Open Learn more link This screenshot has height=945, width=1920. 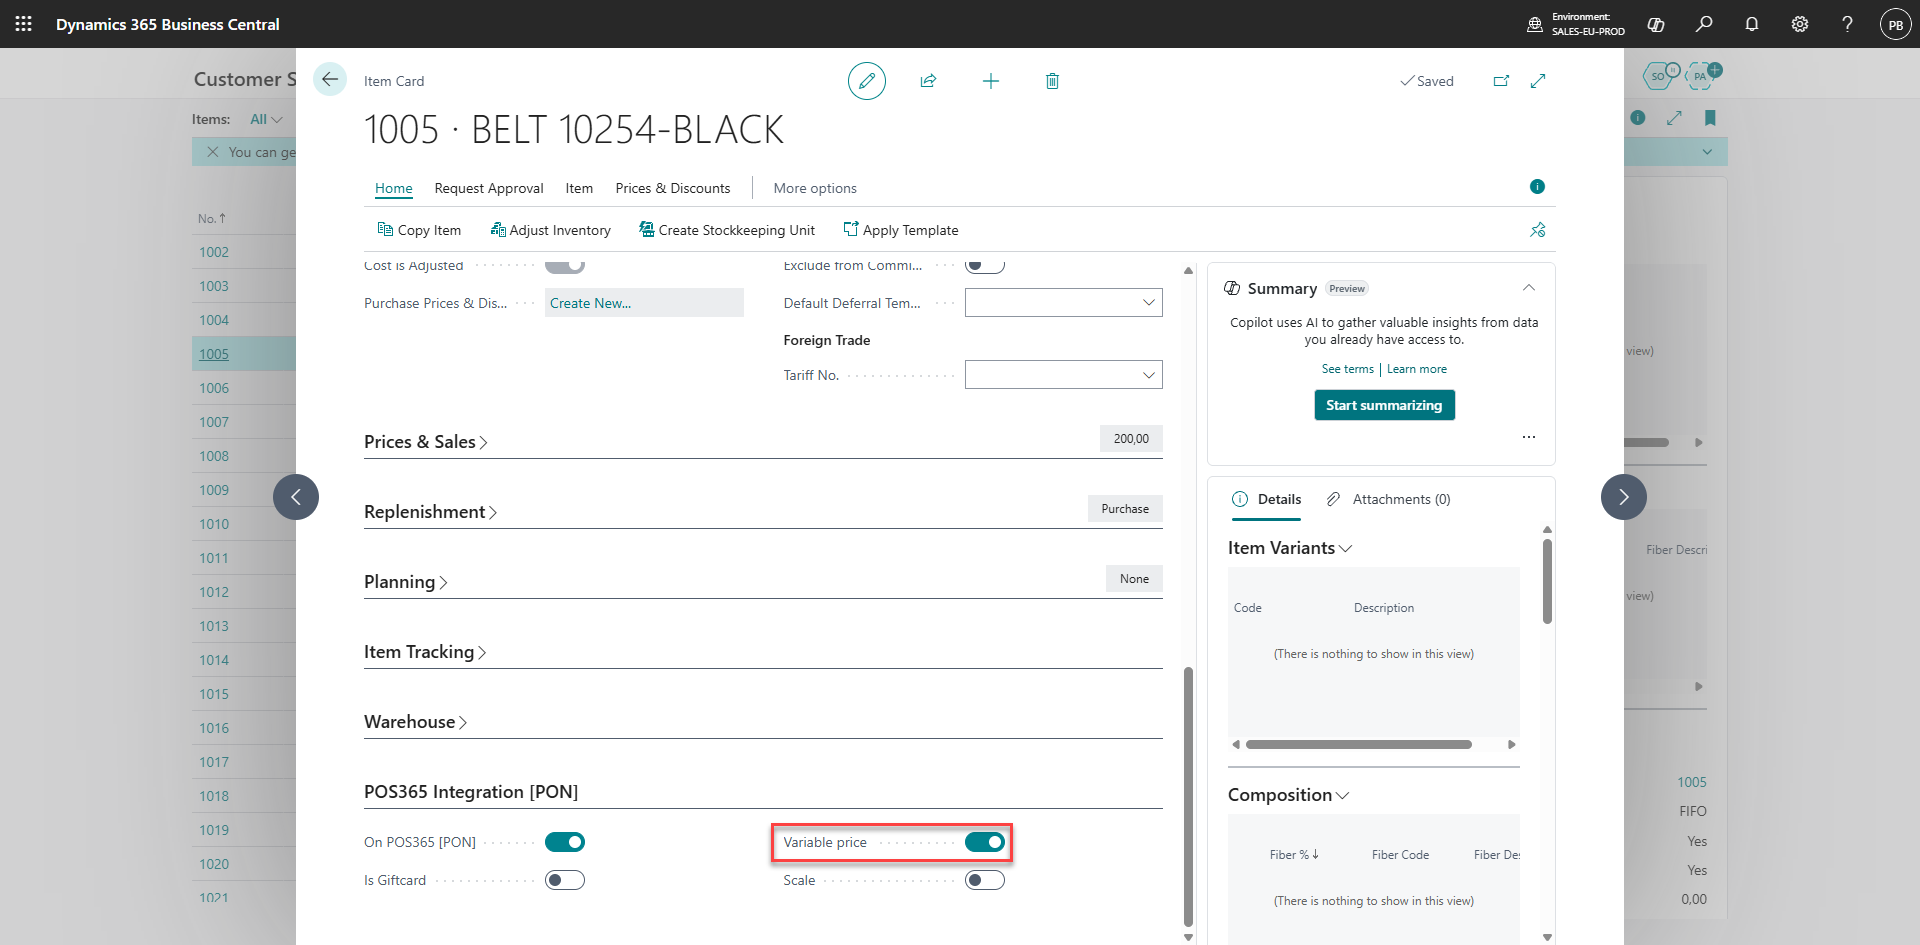(x=1417, y=369)
